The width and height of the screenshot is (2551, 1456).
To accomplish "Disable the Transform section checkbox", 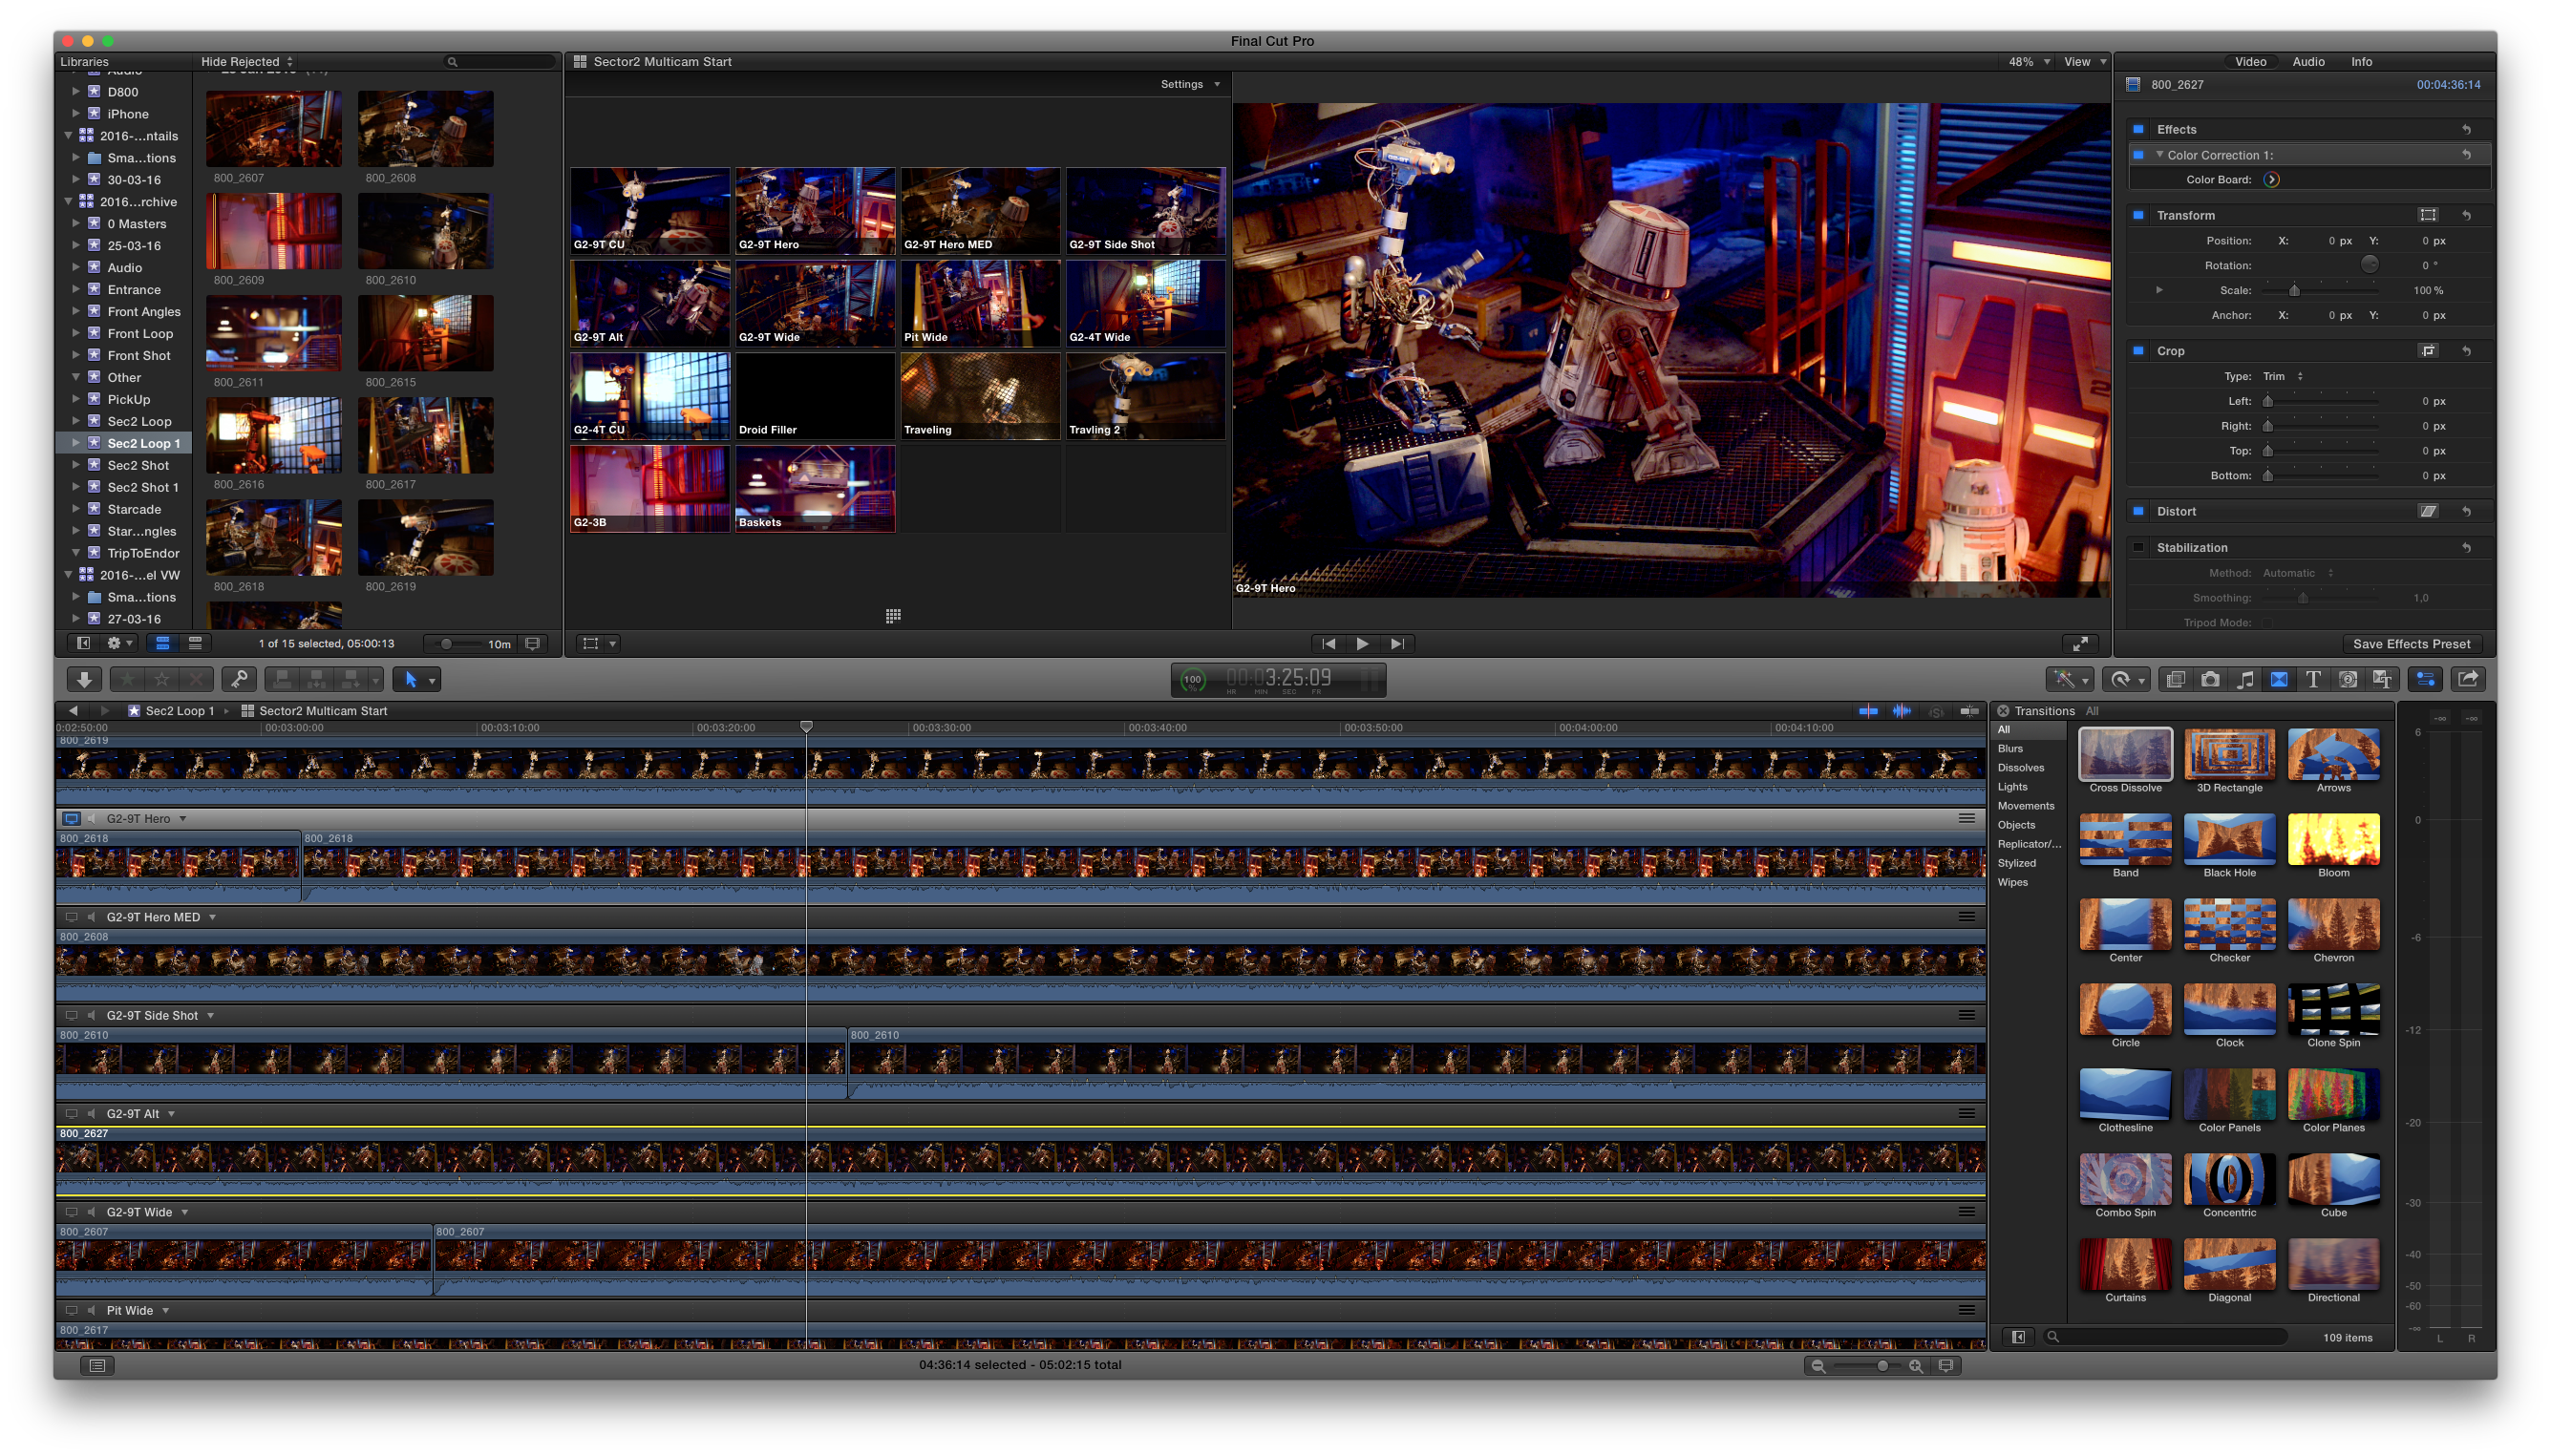I will [x=2138, y=216].
